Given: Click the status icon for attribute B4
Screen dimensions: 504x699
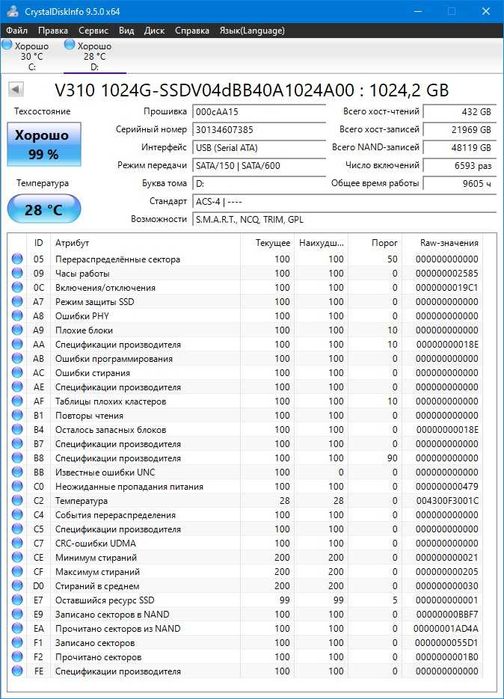Looking at the screenshot, I should pyautogui.click(x=17, y=429).
